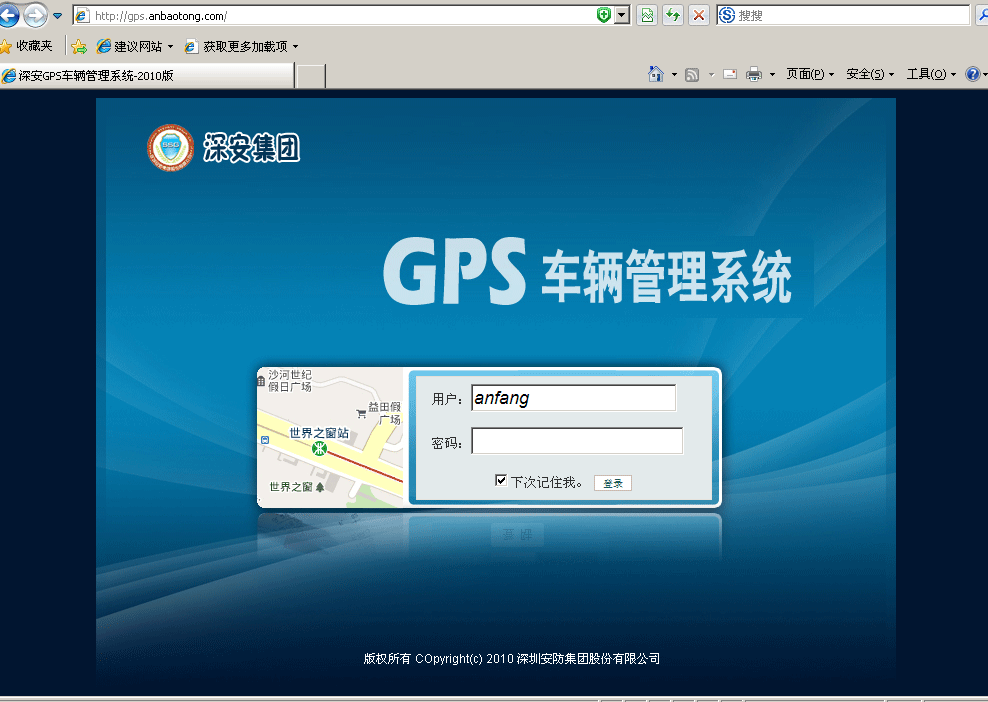Click the Back navigation arrow
The height and width of the screenshot is (702, 988).
[x=10, y=15]
